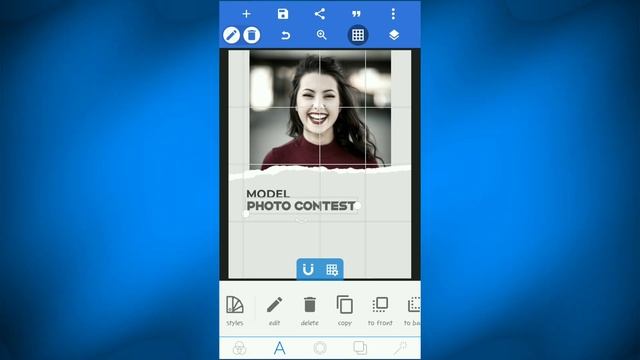640x360 pixels.
Task: Open the quotes icon
Action: (x=356, y=14)
